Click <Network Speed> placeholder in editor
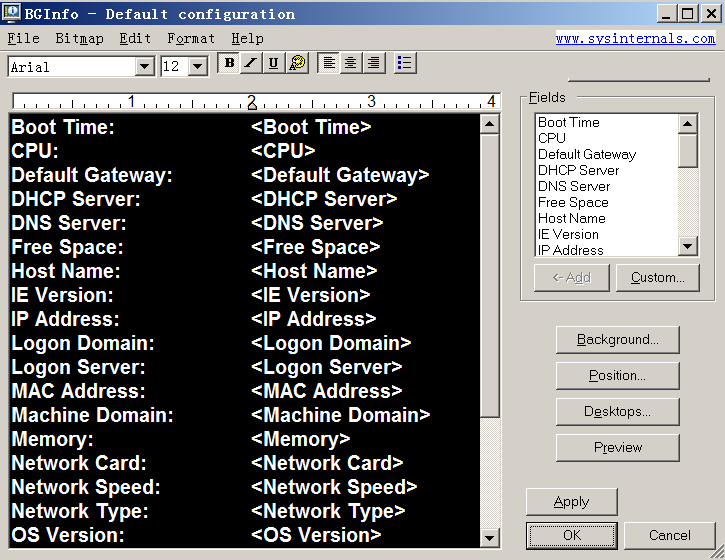 click(x=334, y=487)
